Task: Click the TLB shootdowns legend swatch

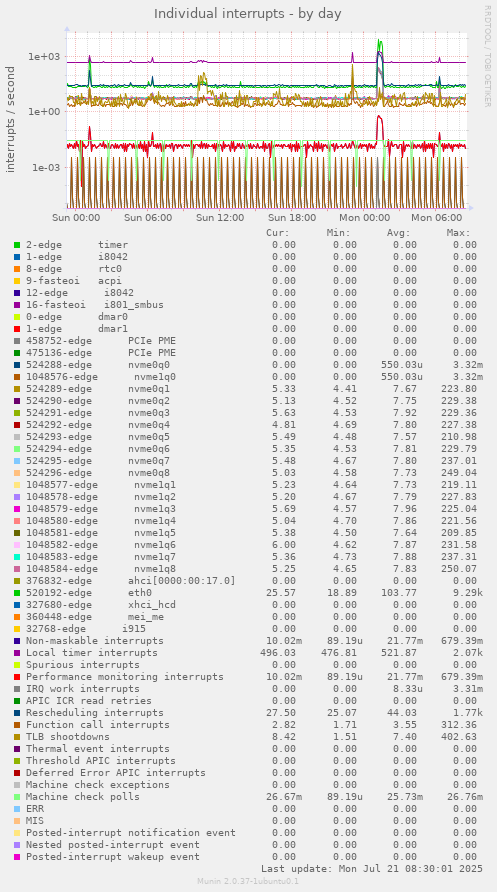Action: [16, 737]
